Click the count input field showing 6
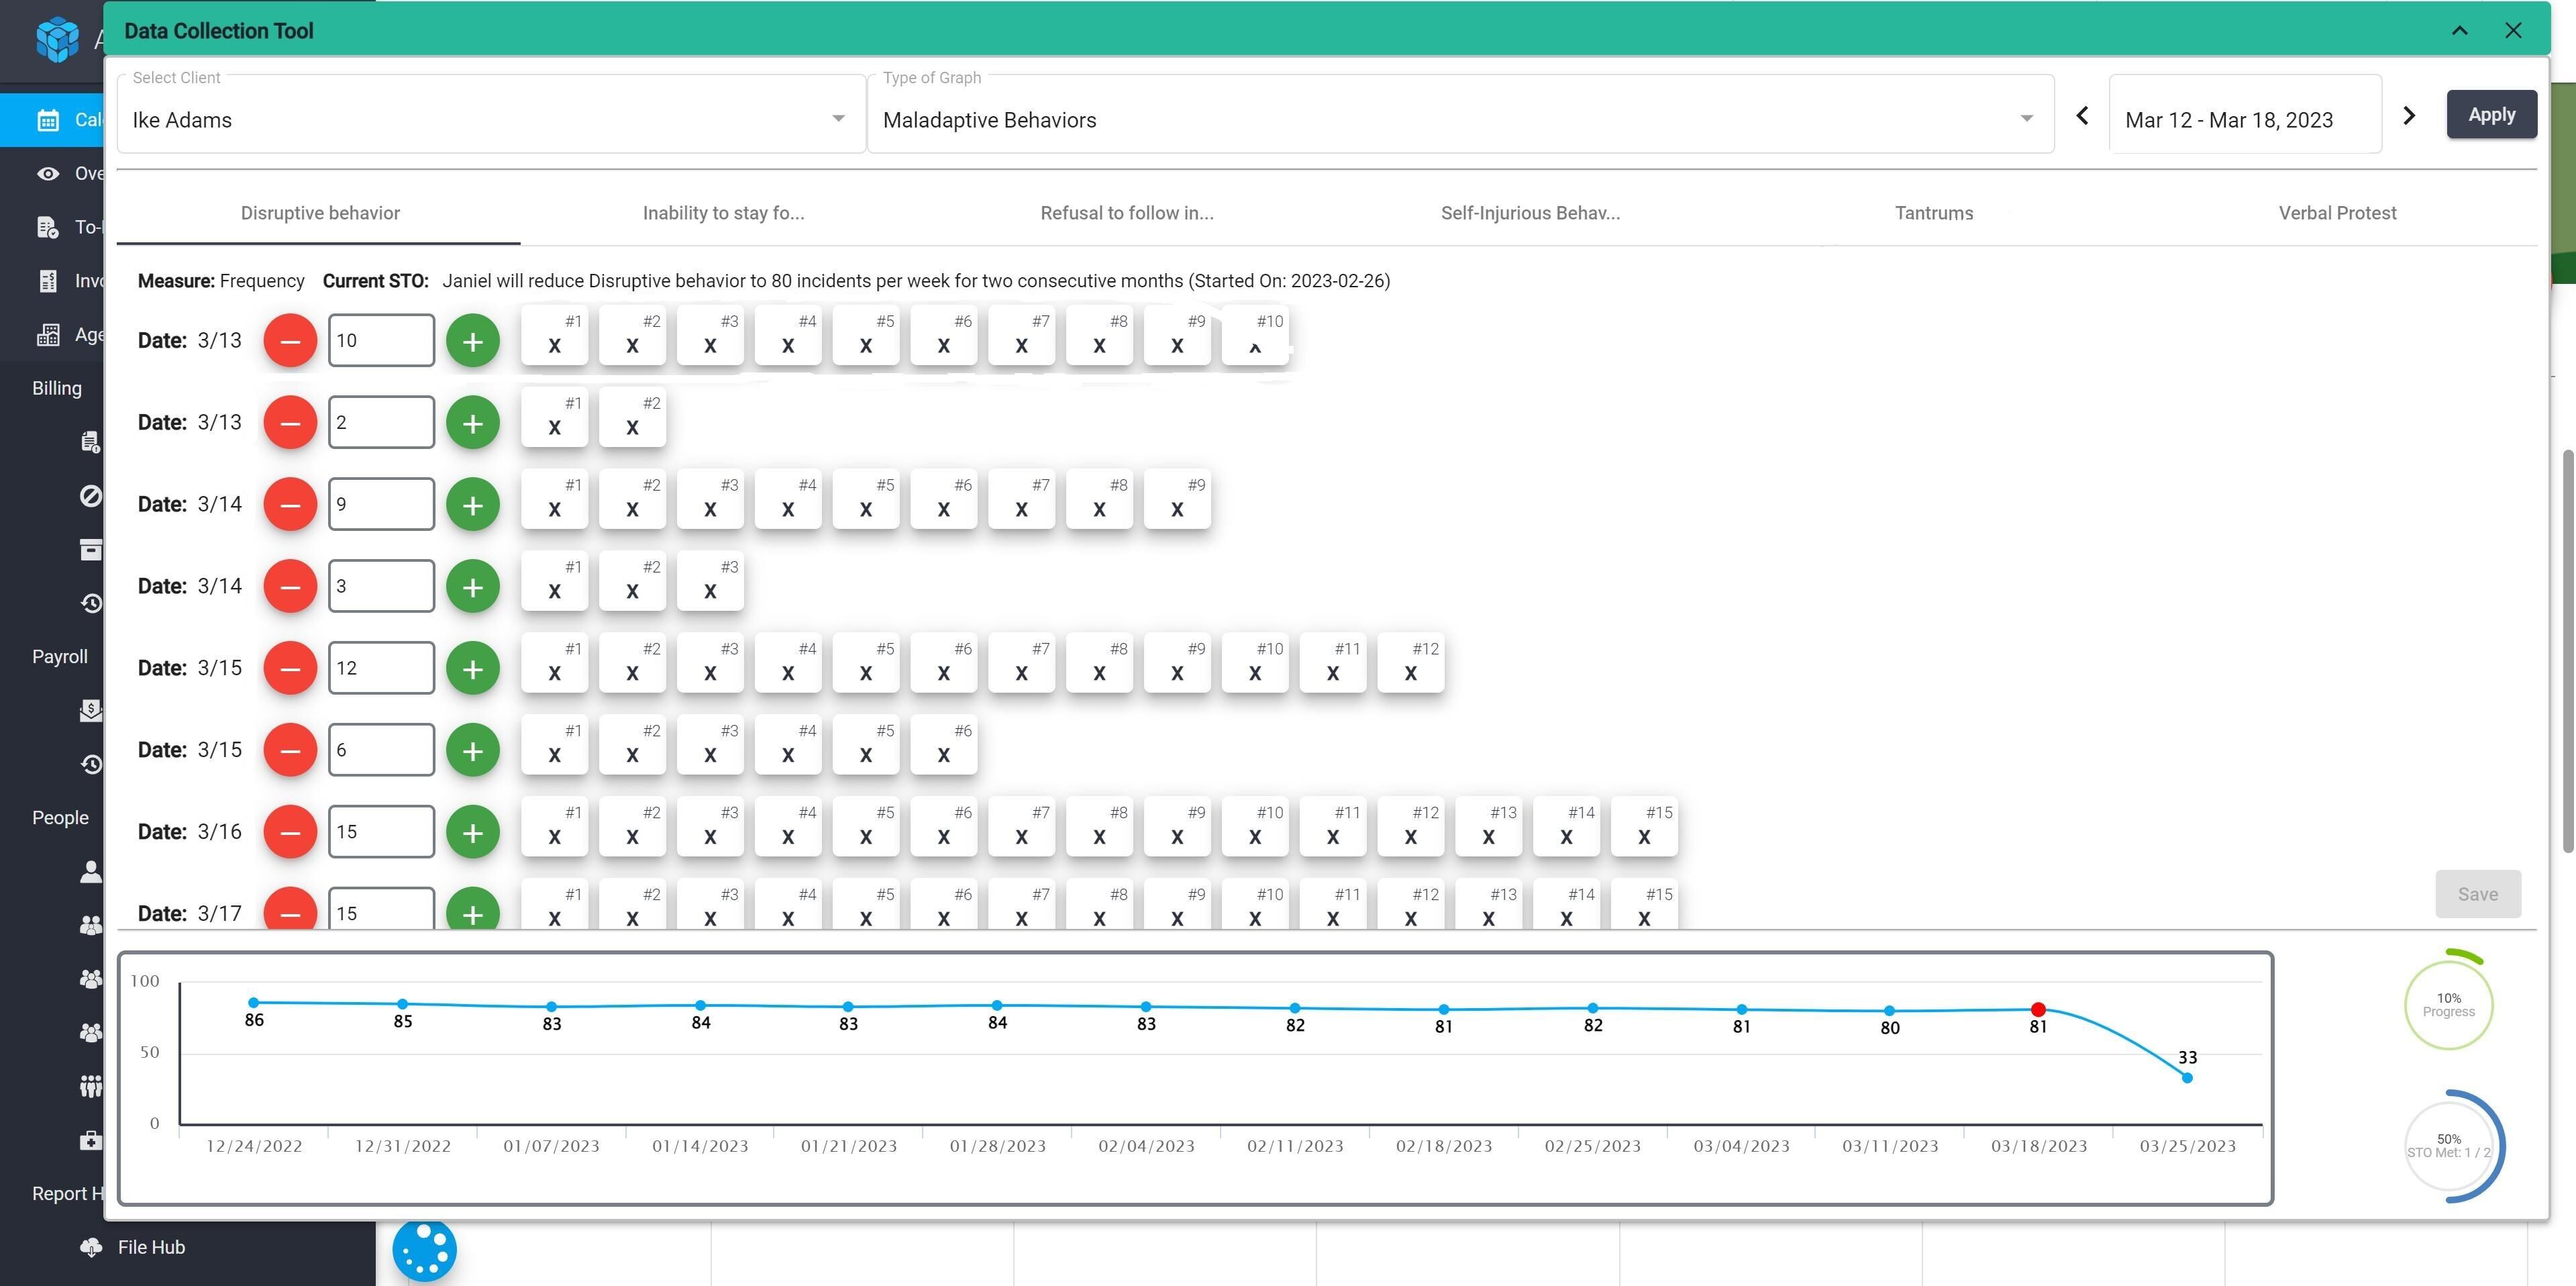Screen dimensions: 2576x1286 (381, 750)
